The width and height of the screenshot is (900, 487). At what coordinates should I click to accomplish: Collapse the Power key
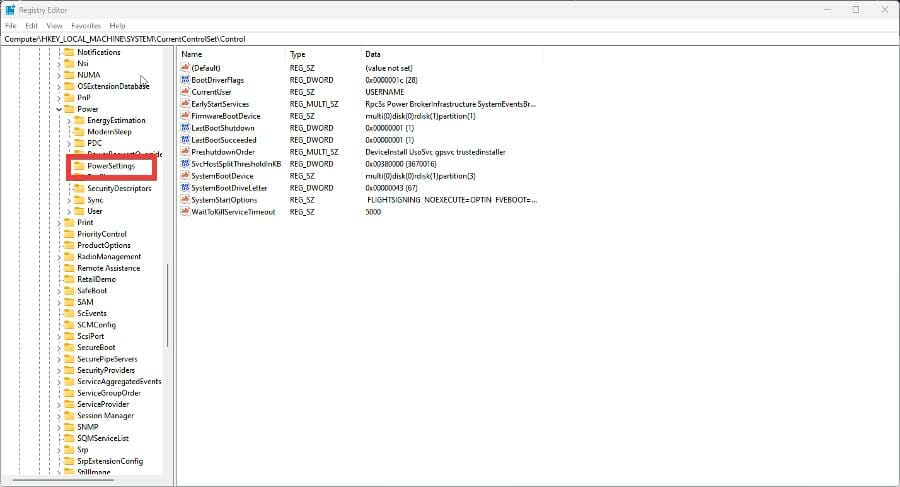[59, 109]
